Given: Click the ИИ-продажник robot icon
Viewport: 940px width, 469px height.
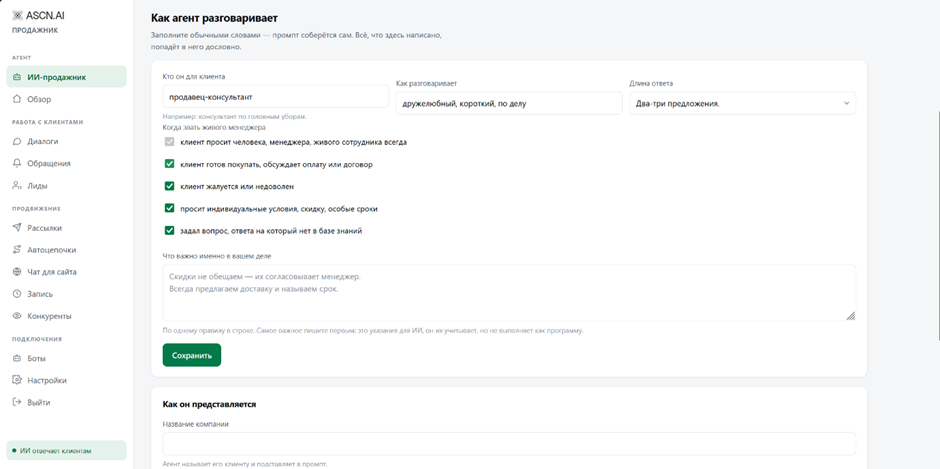Looking at the screenshot, I should point(17,77).
